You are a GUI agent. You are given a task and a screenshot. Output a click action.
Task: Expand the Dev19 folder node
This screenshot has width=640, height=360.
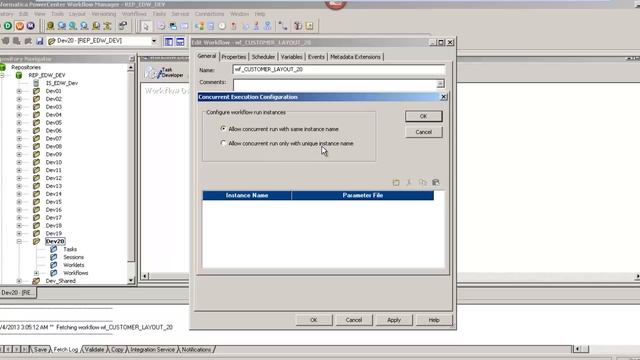click(x=19, y=233)
